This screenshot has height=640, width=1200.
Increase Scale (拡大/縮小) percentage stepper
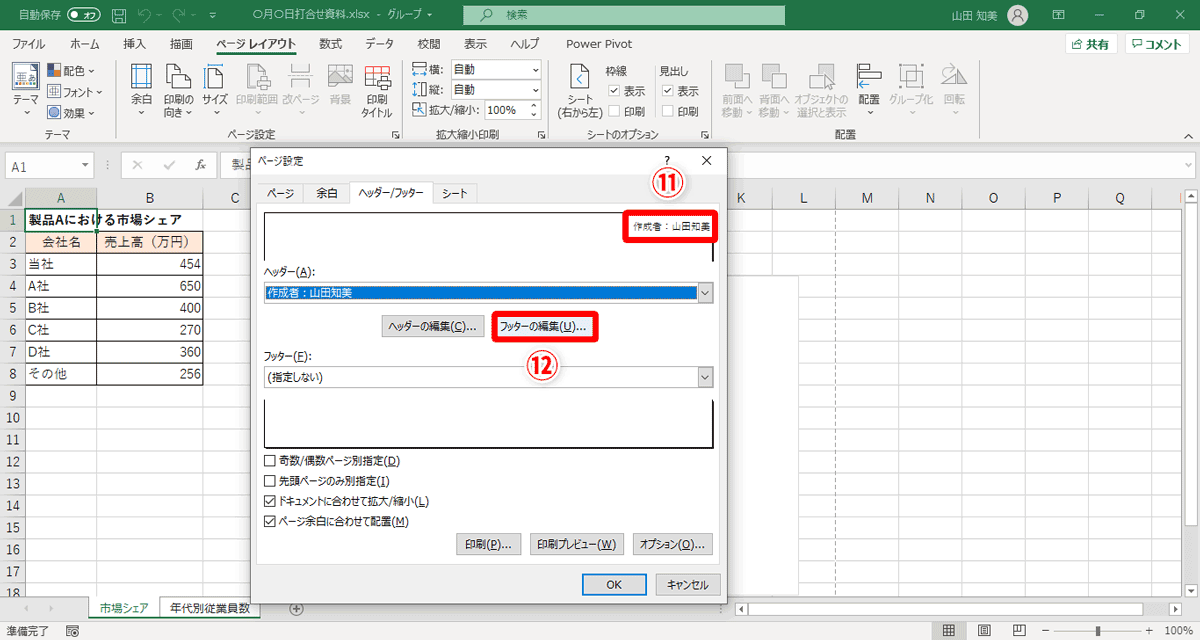(x=533, y=106)
